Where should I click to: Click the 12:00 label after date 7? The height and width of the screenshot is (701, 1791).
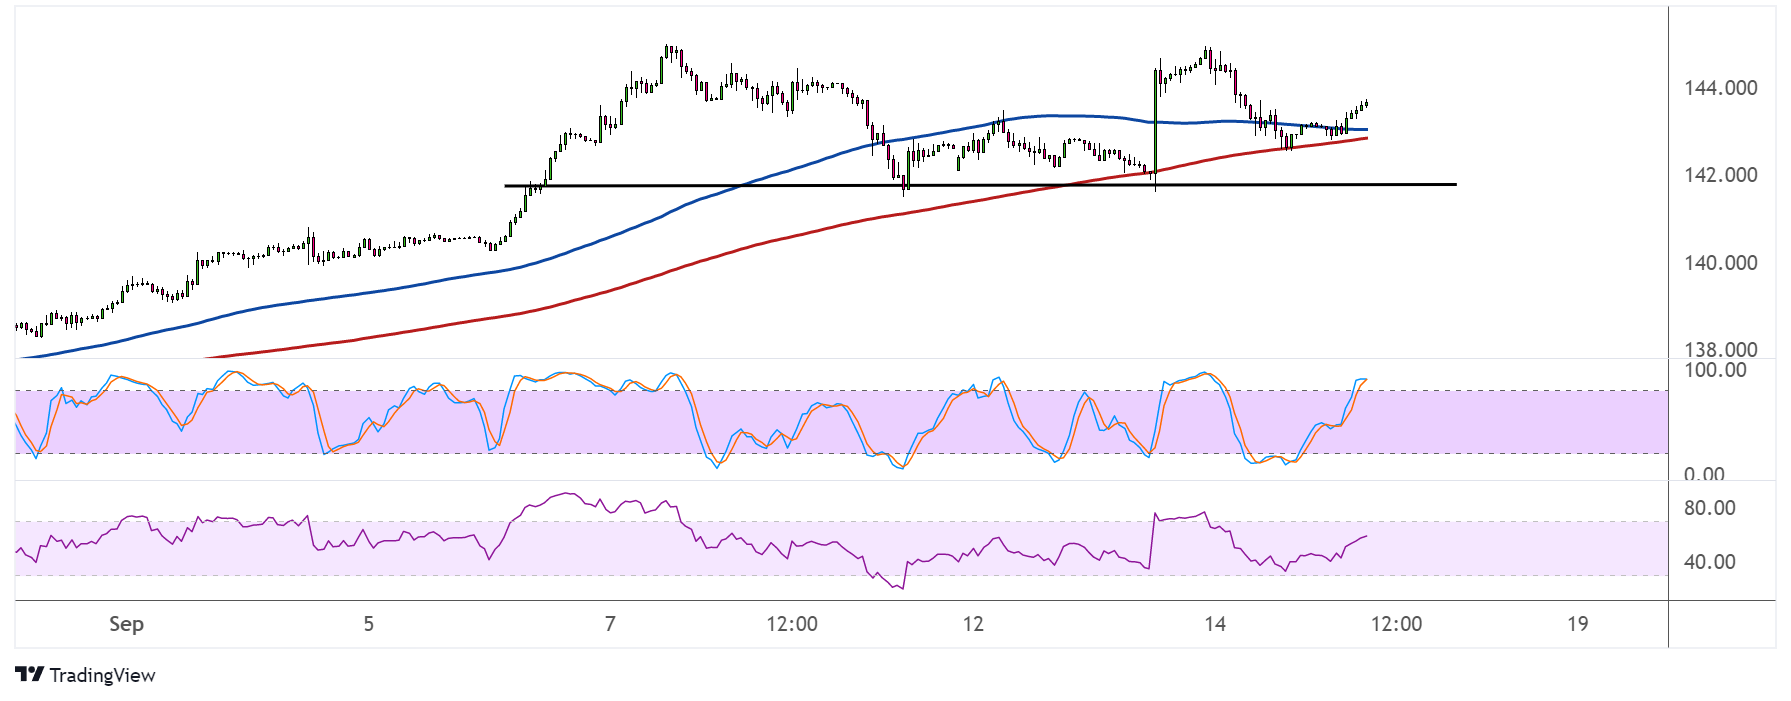pyautogui.click(x=792, y=624)
